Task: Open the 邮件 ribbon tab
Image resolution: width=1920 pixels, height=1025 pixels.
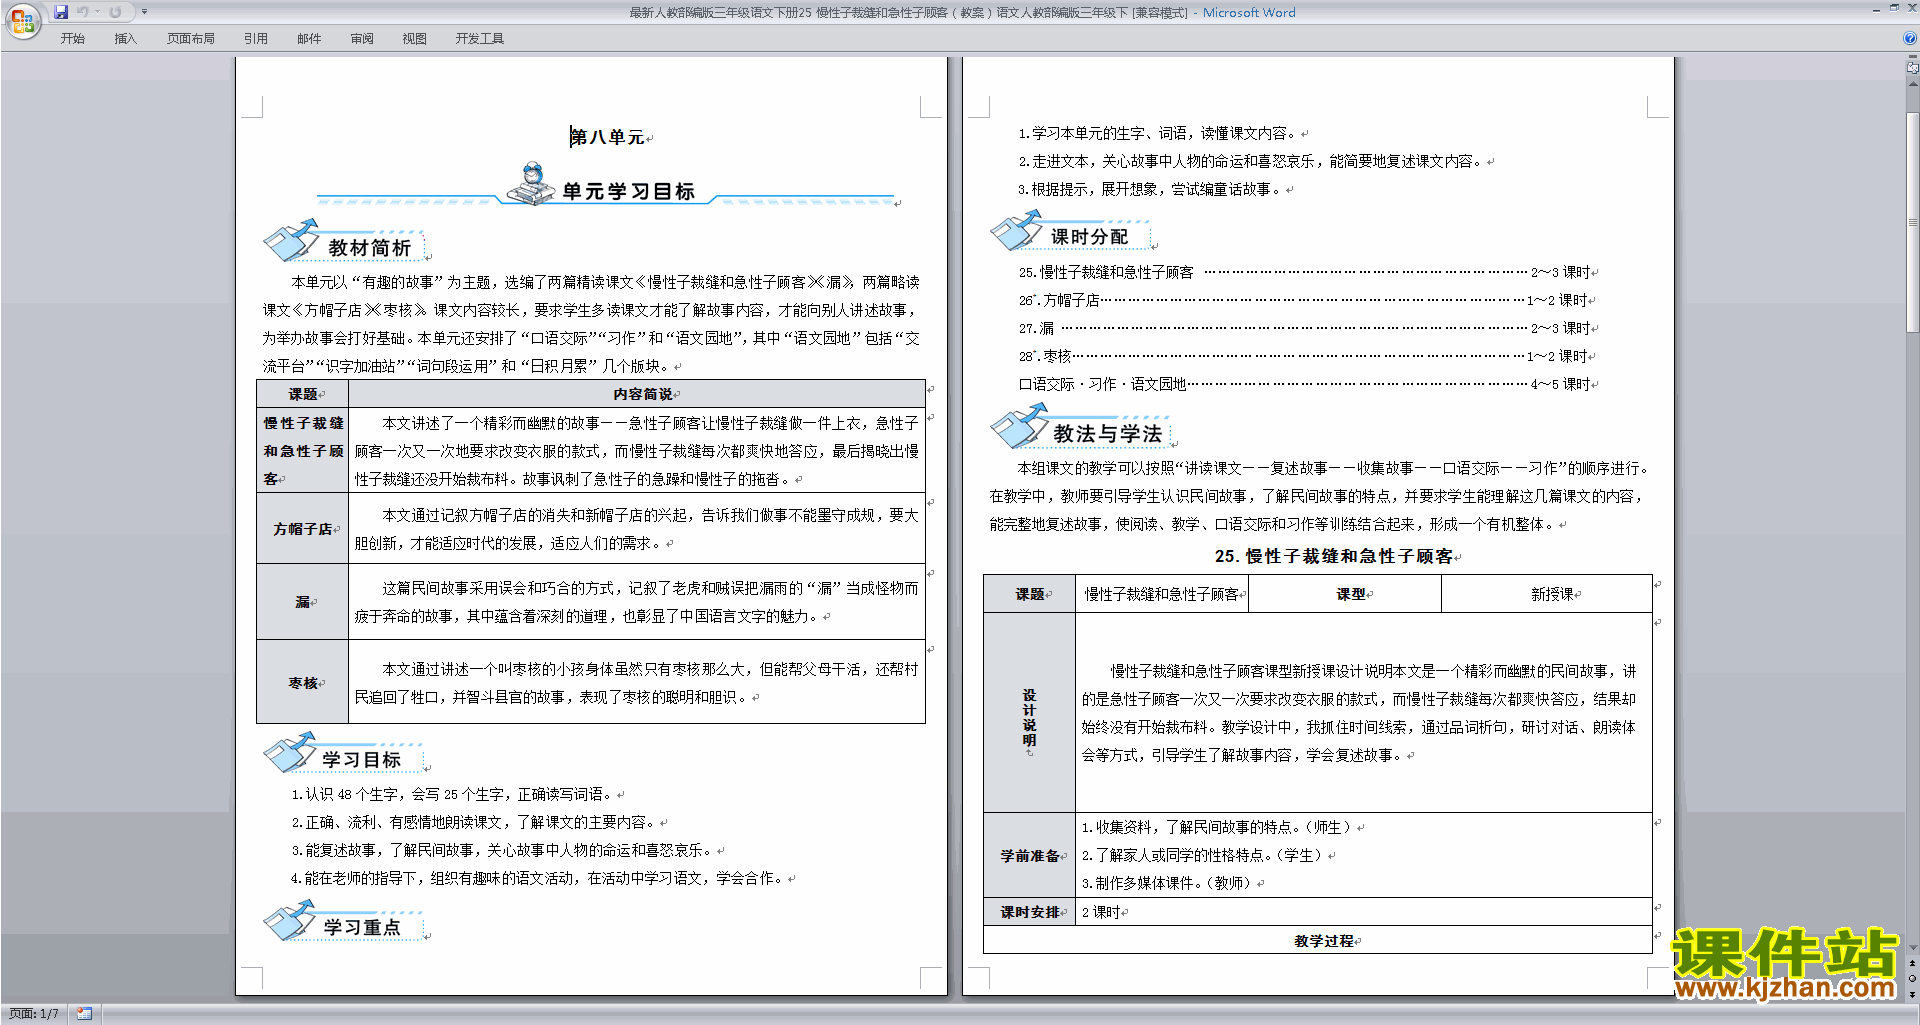Action: [309, 39]
